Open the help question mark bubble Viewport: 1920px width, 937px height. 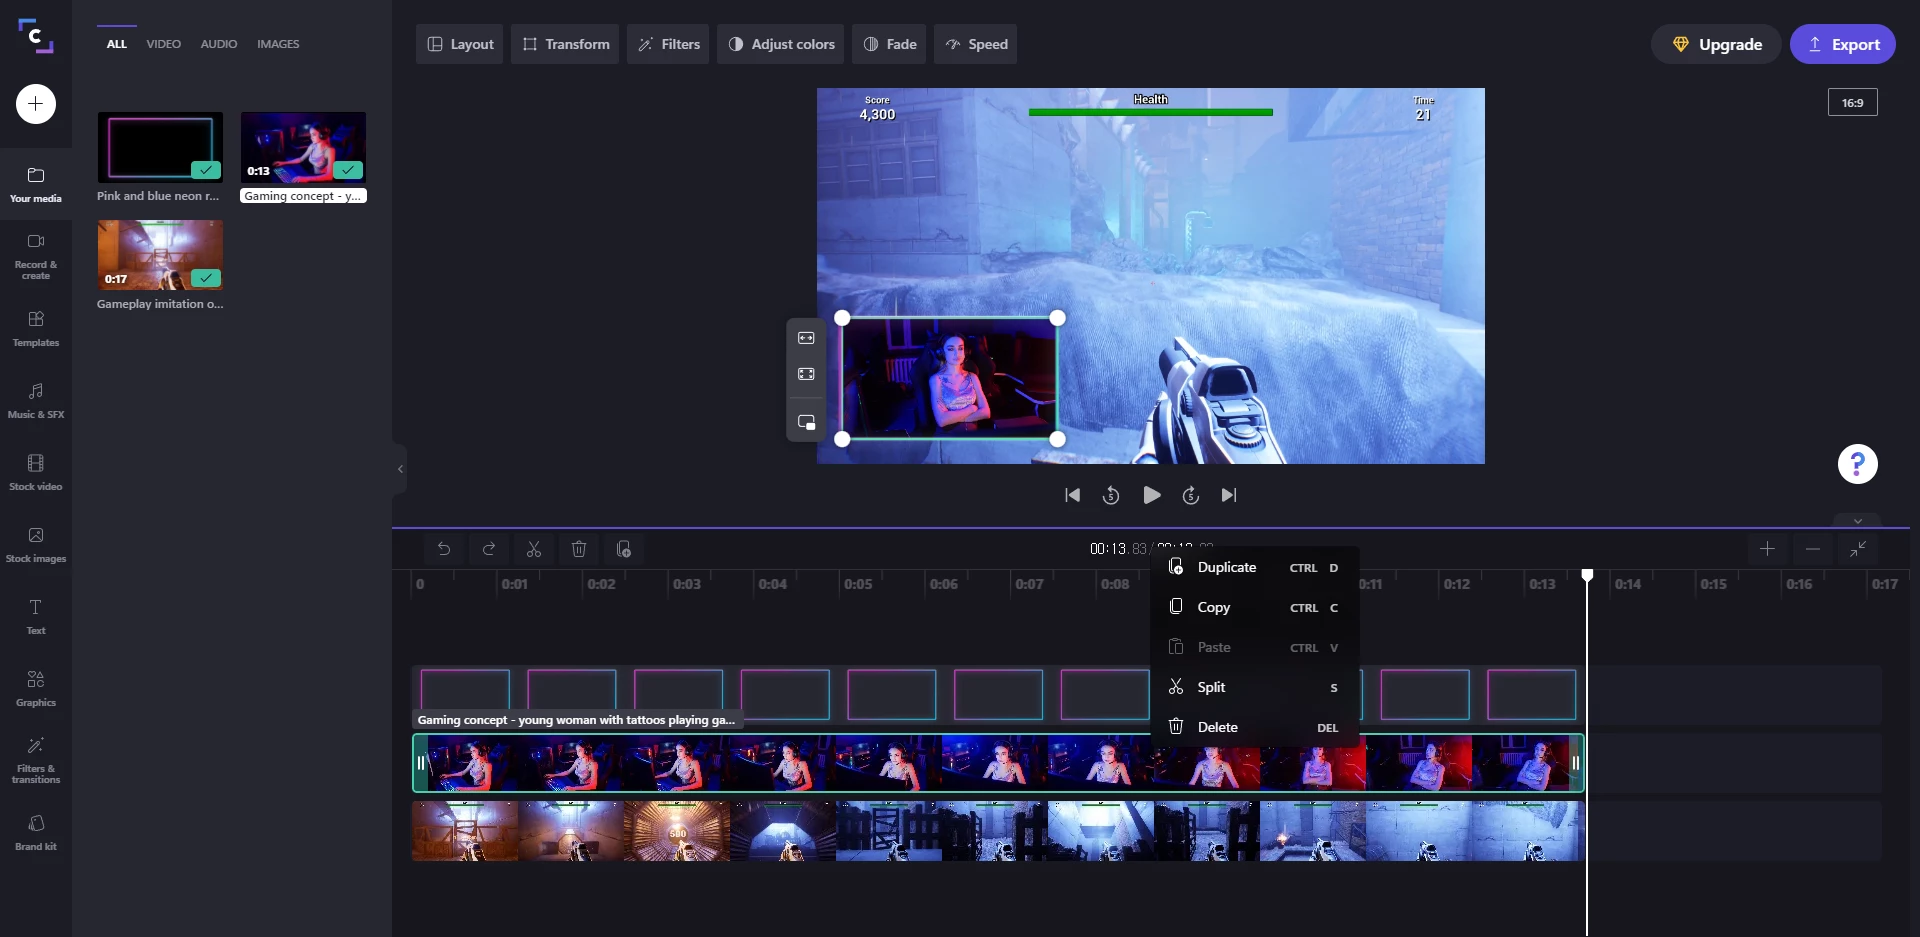pos(1857,464)
